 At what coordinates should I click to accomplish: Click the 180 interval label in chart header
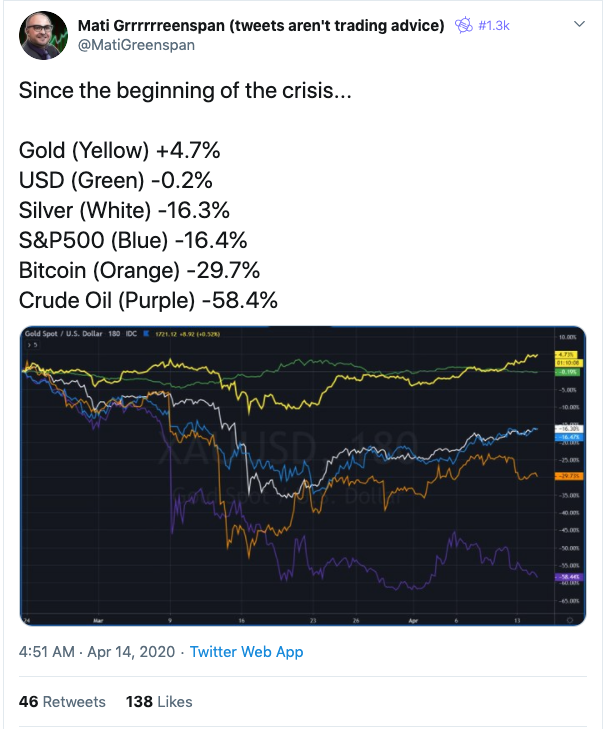tap(114, 333)
